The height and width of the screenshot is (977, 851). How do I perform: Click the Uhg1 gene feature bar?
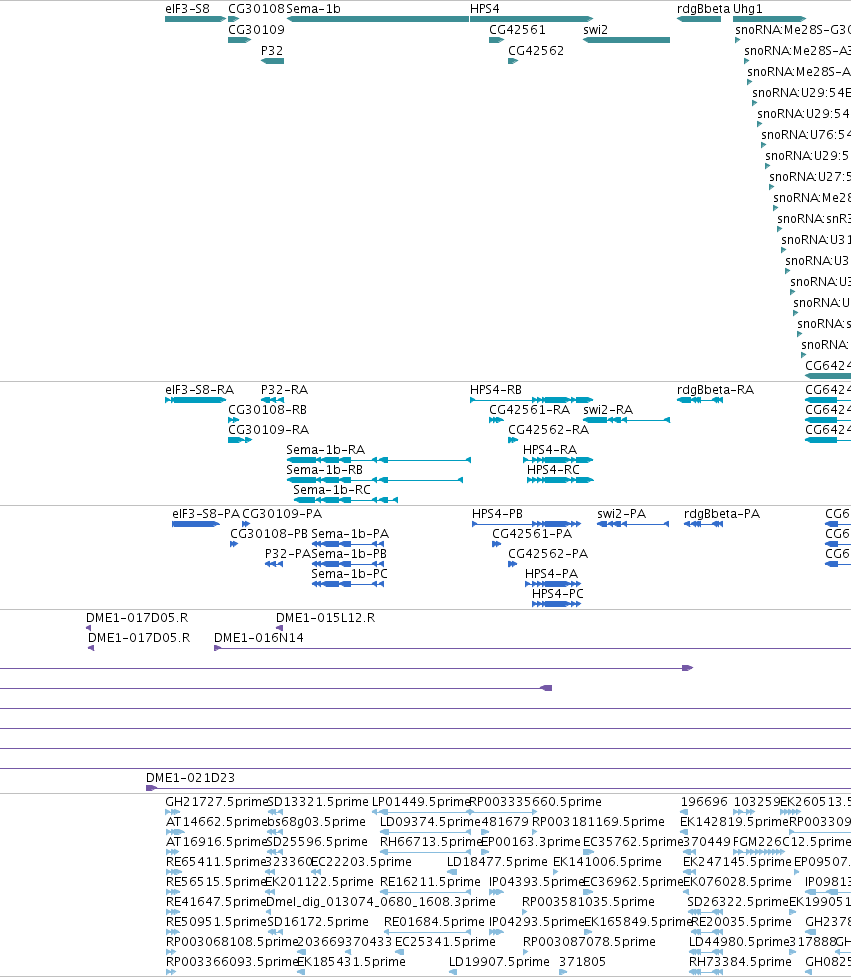pyautogui.click(x=769, y=19)
